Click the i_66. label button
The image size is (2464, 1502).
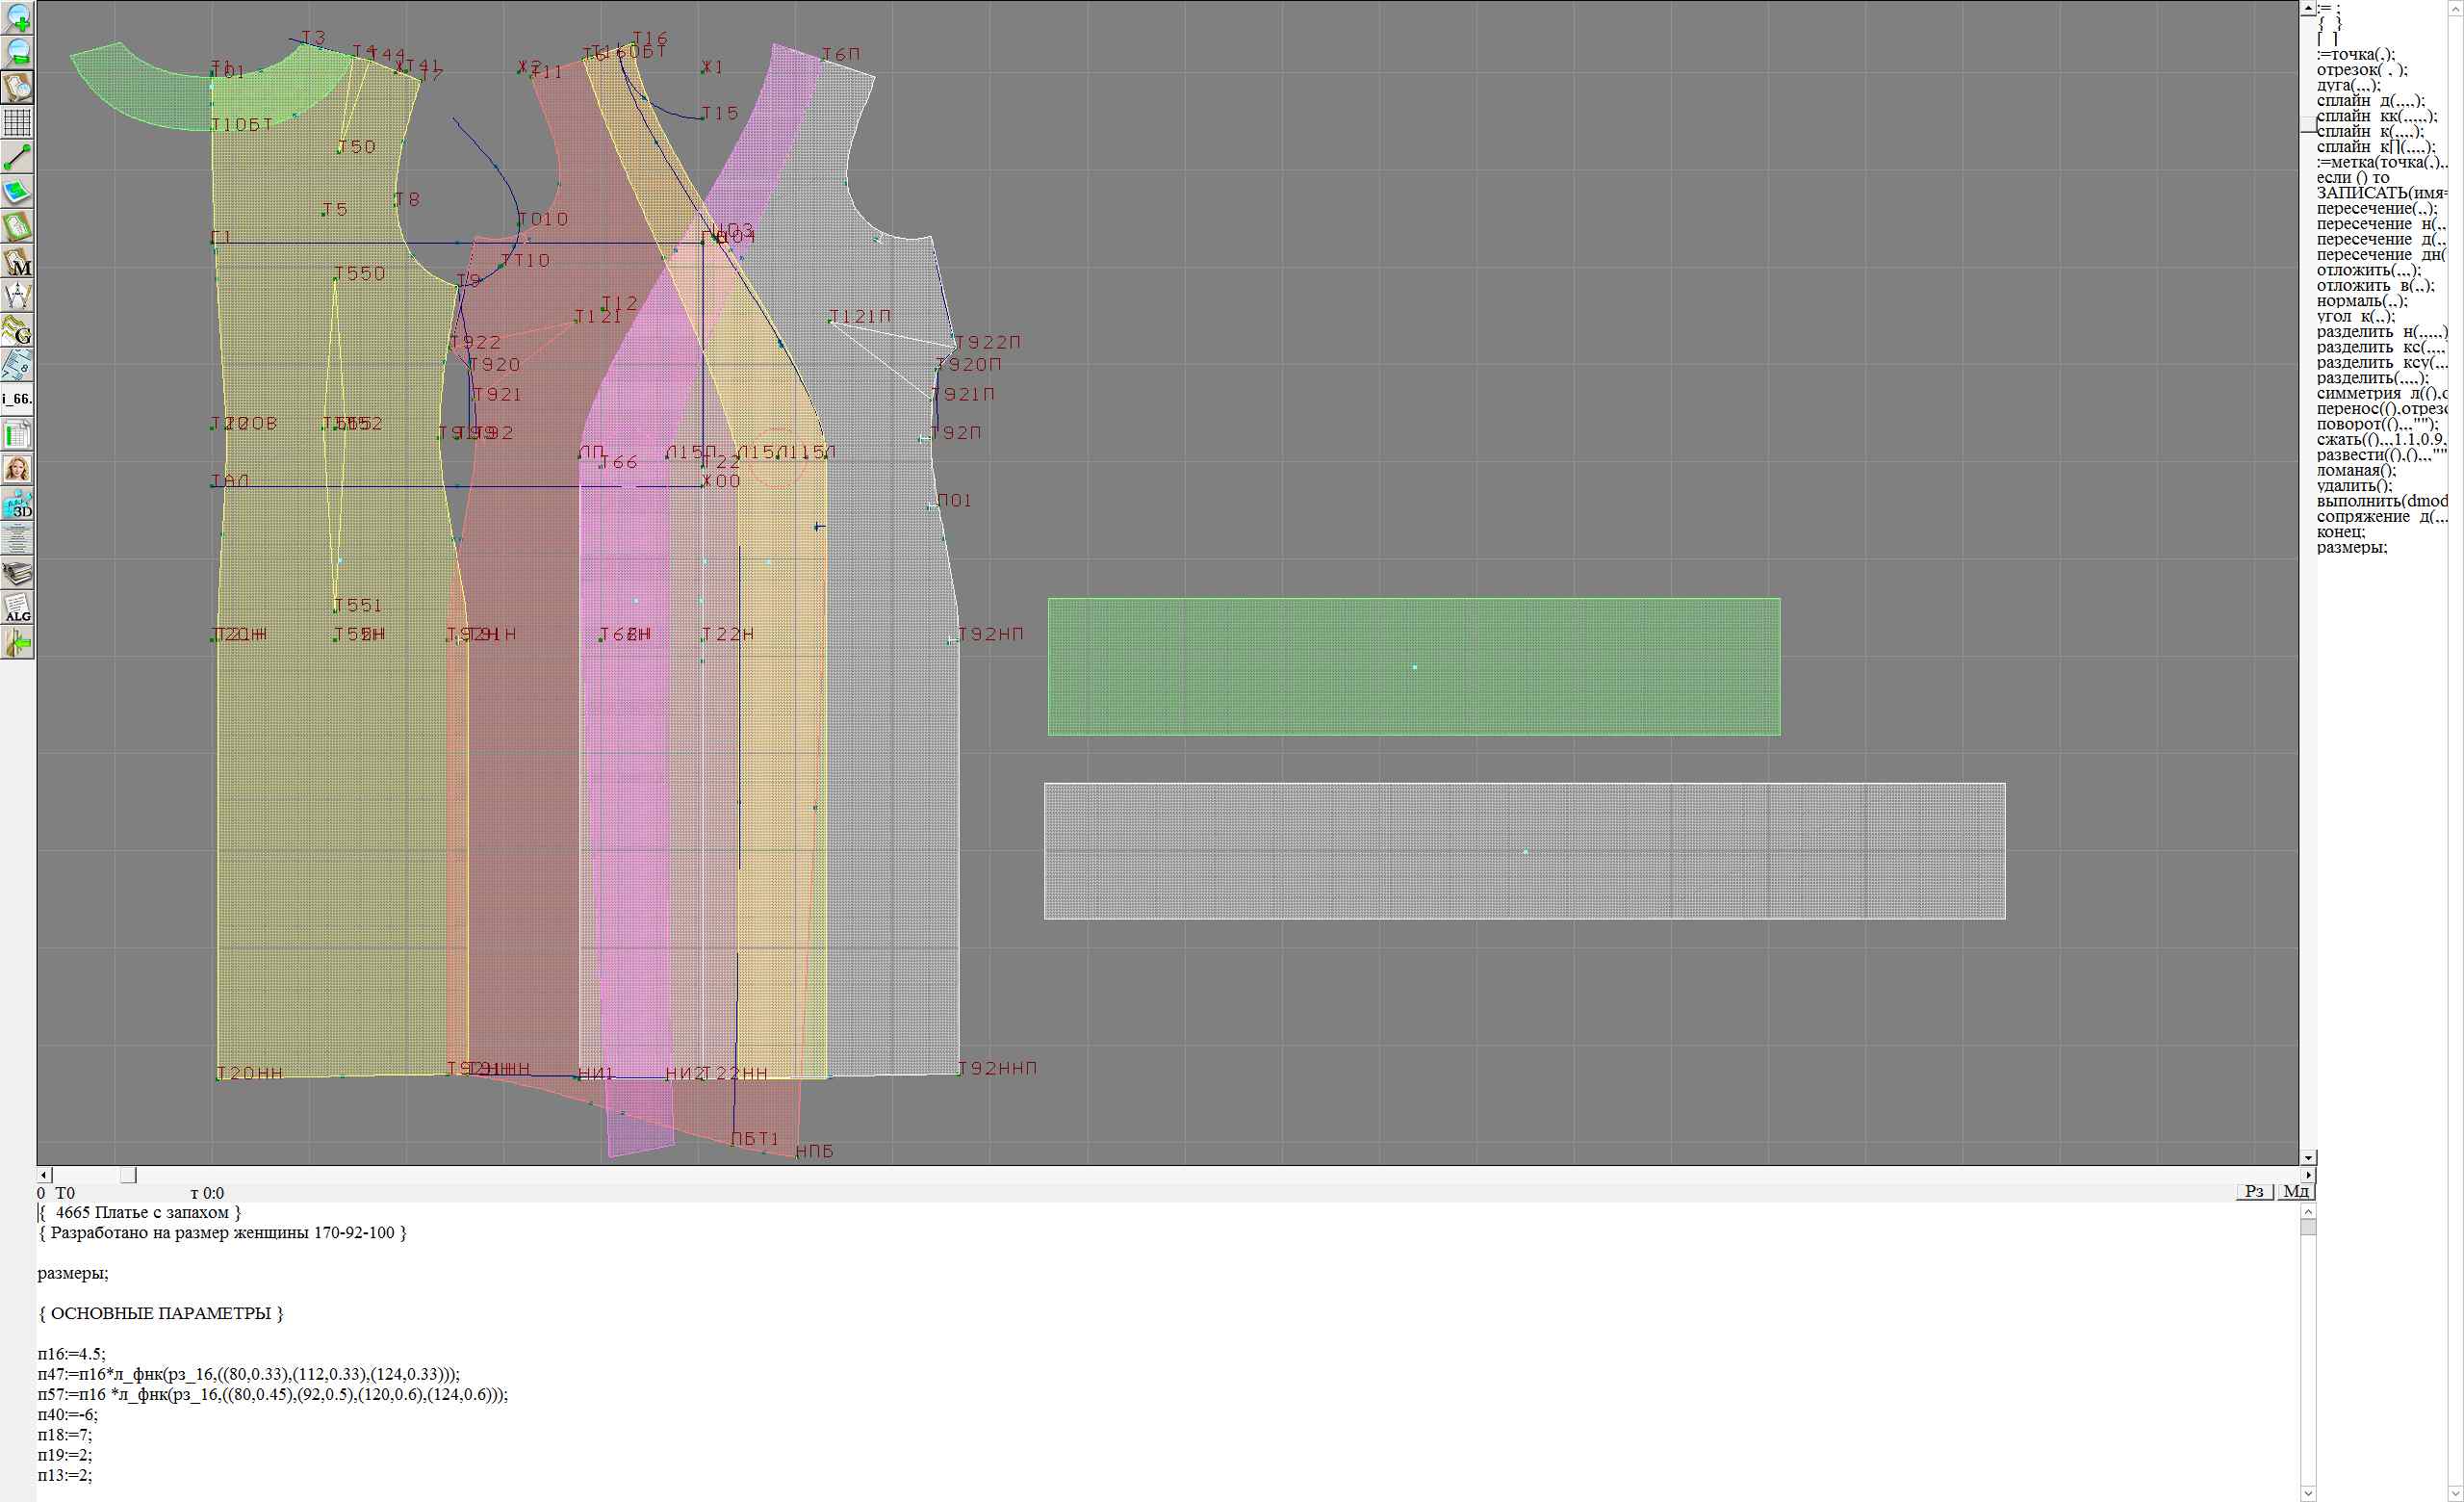click(x=18, y=399)
